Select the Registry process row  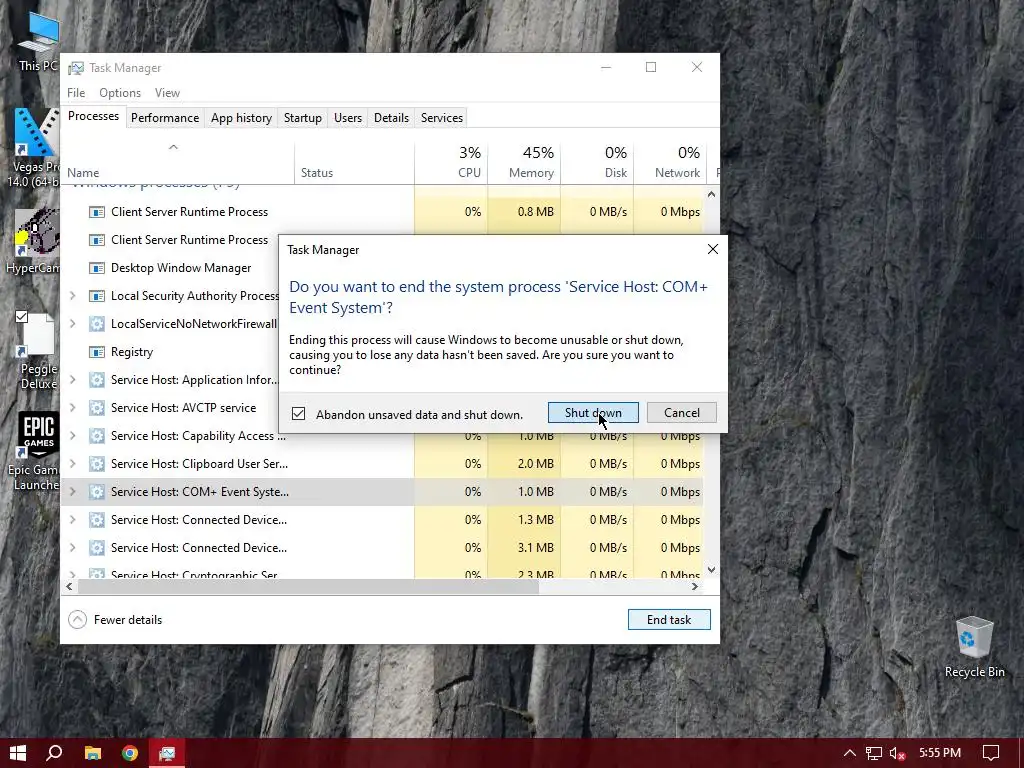pos(170,352)
